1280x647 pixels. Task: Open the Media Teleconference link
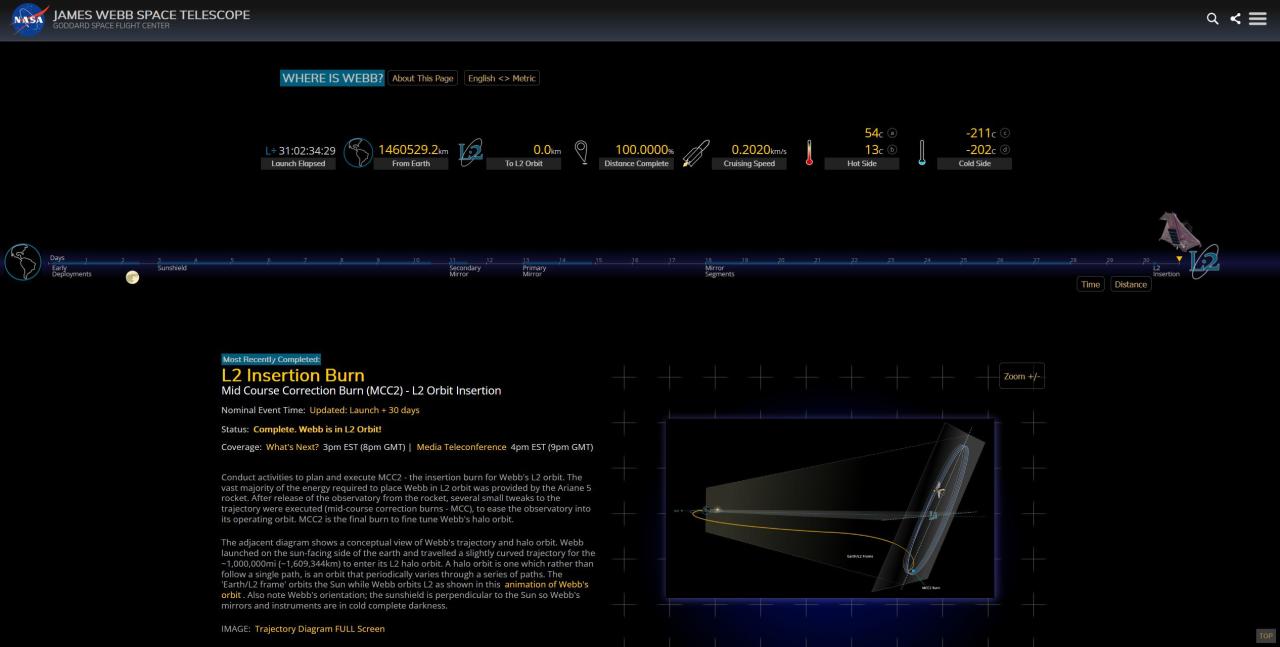click(x=461, y=447)
